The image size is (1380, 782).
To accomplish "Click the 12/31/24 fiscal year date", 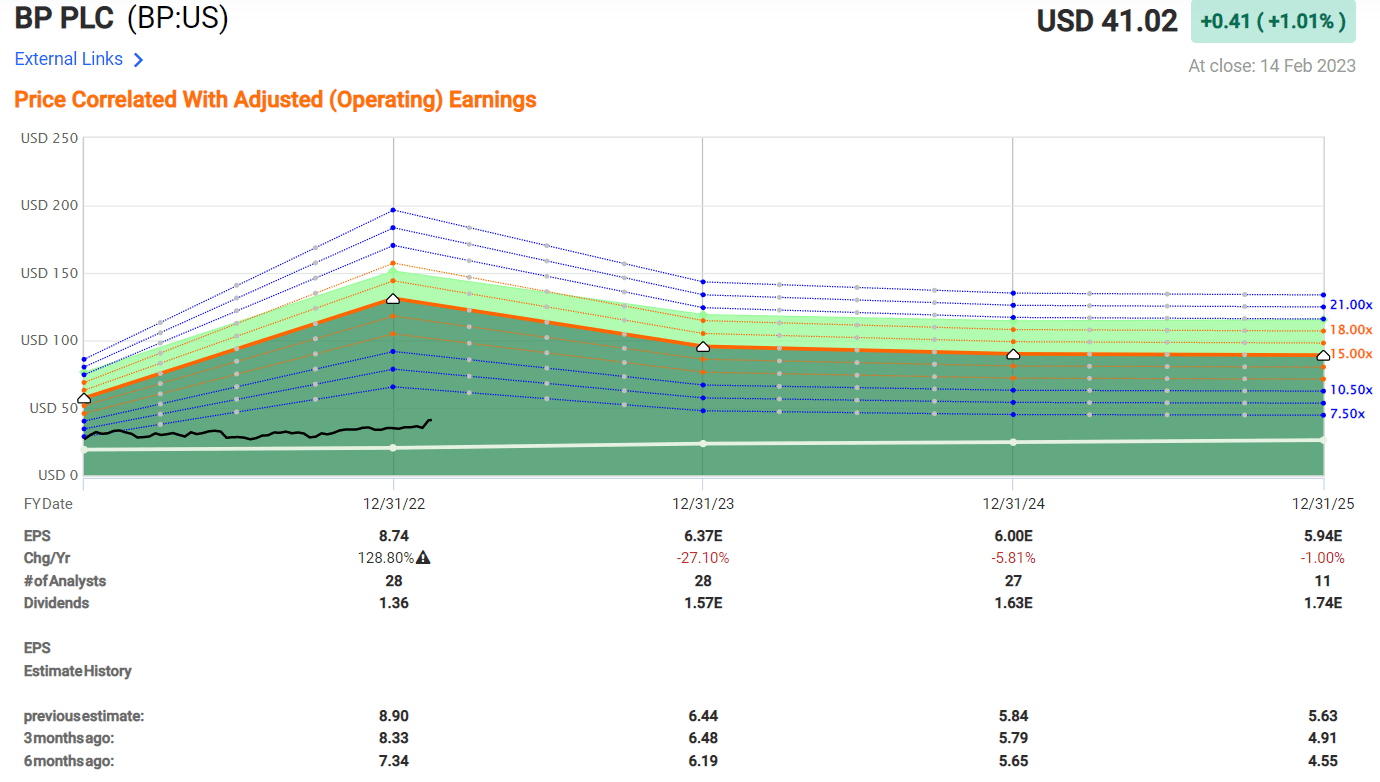I will coord(1013,504).
